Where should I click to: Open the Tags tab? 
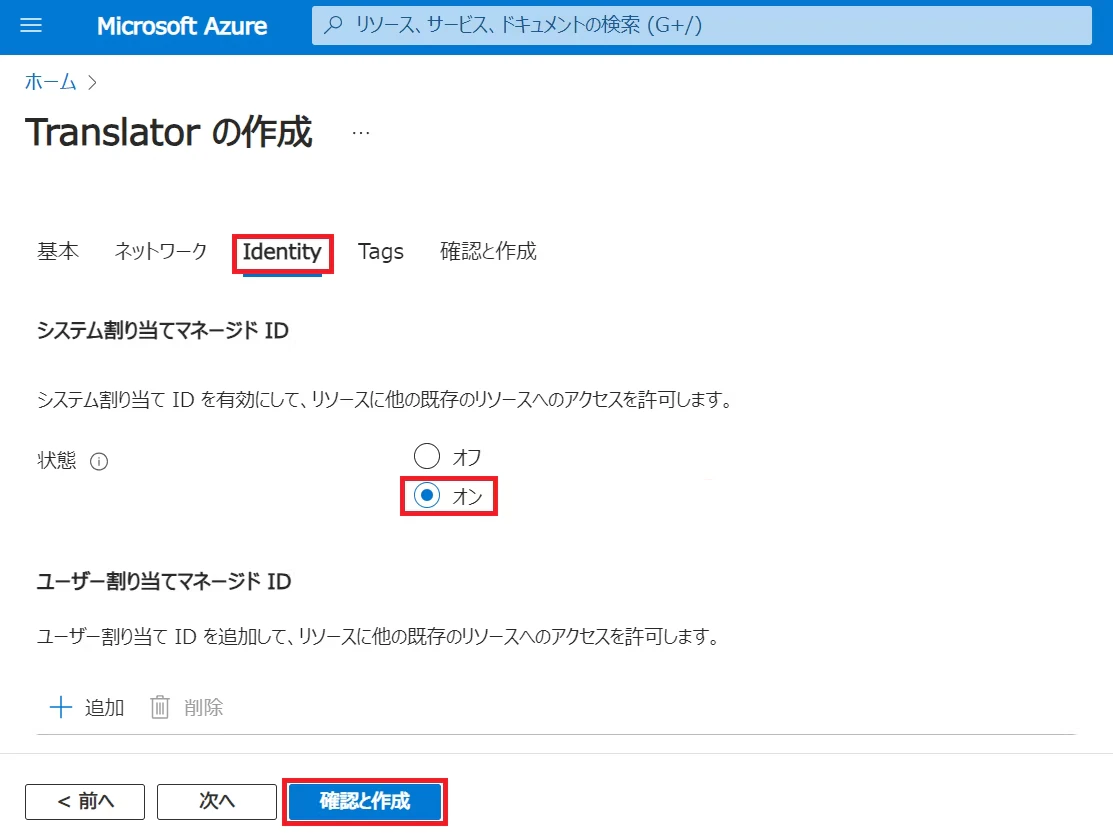click(380, 252)
